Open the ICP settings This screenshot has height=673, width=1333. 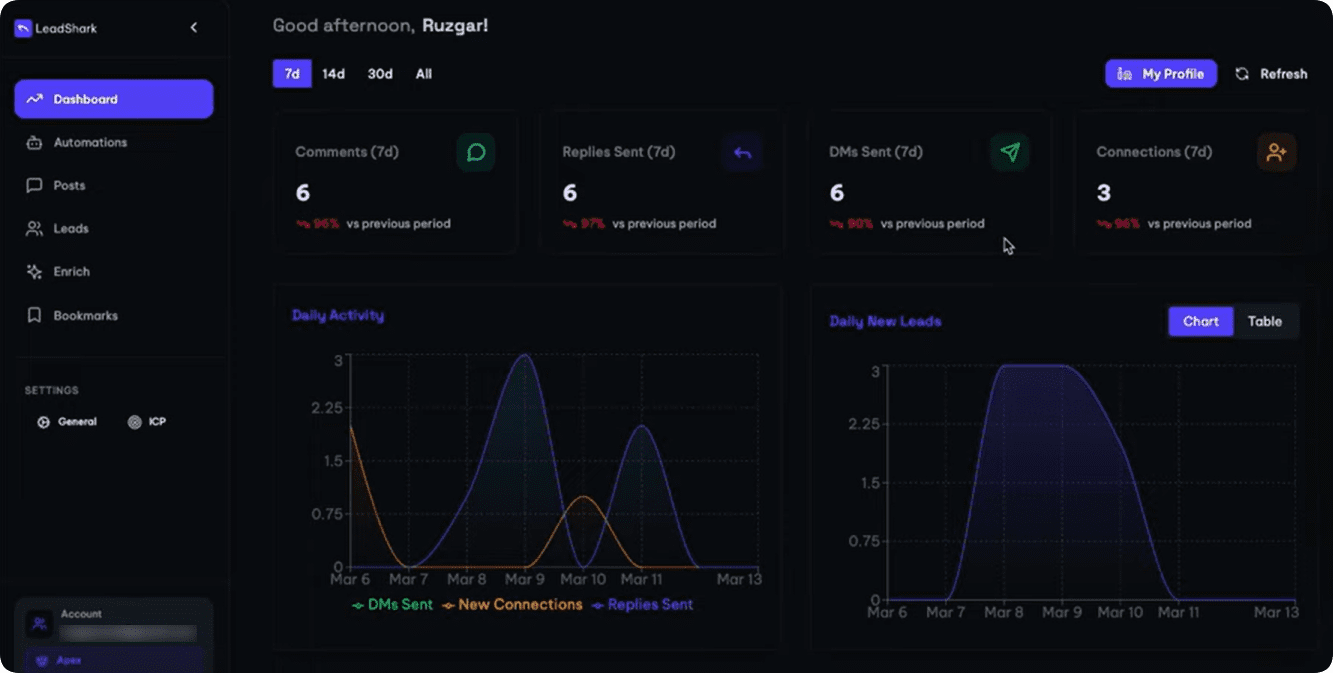[148, 422]
